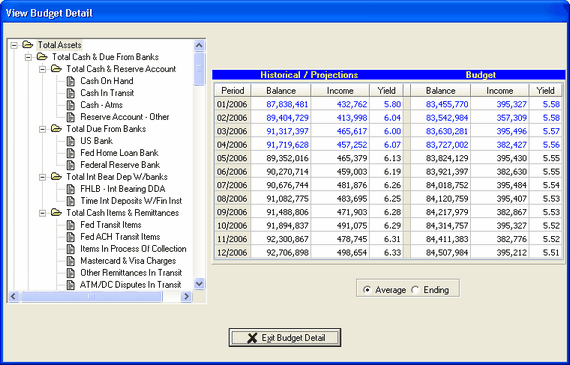The height and width of the screenshot is (365, 570).
Task: Collapse the Total Due From Banks node
Action: [x=43, y=129]
